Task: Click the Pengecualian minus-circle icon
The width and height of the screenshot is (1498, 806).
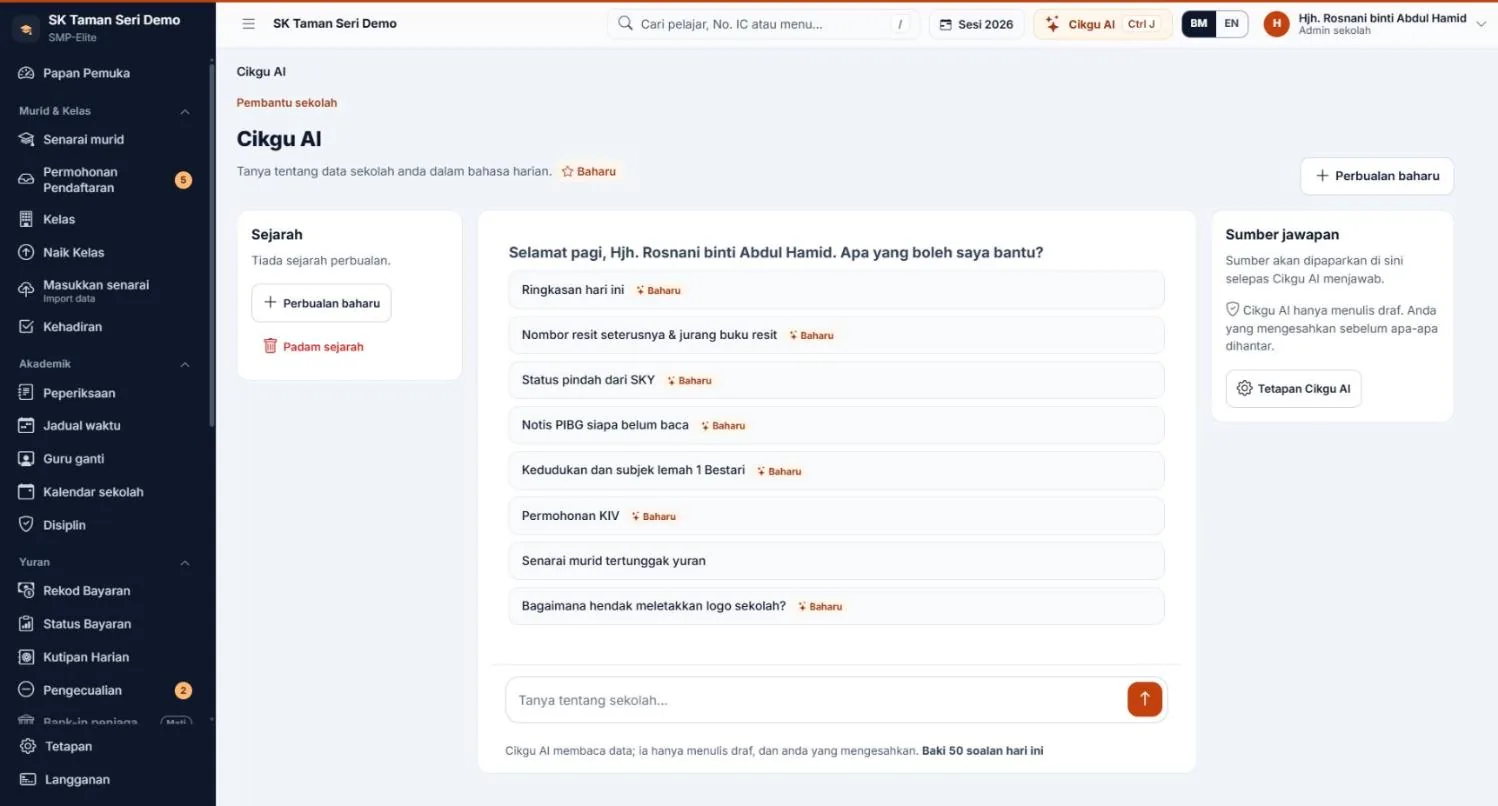Action: [x=26, y=690]
